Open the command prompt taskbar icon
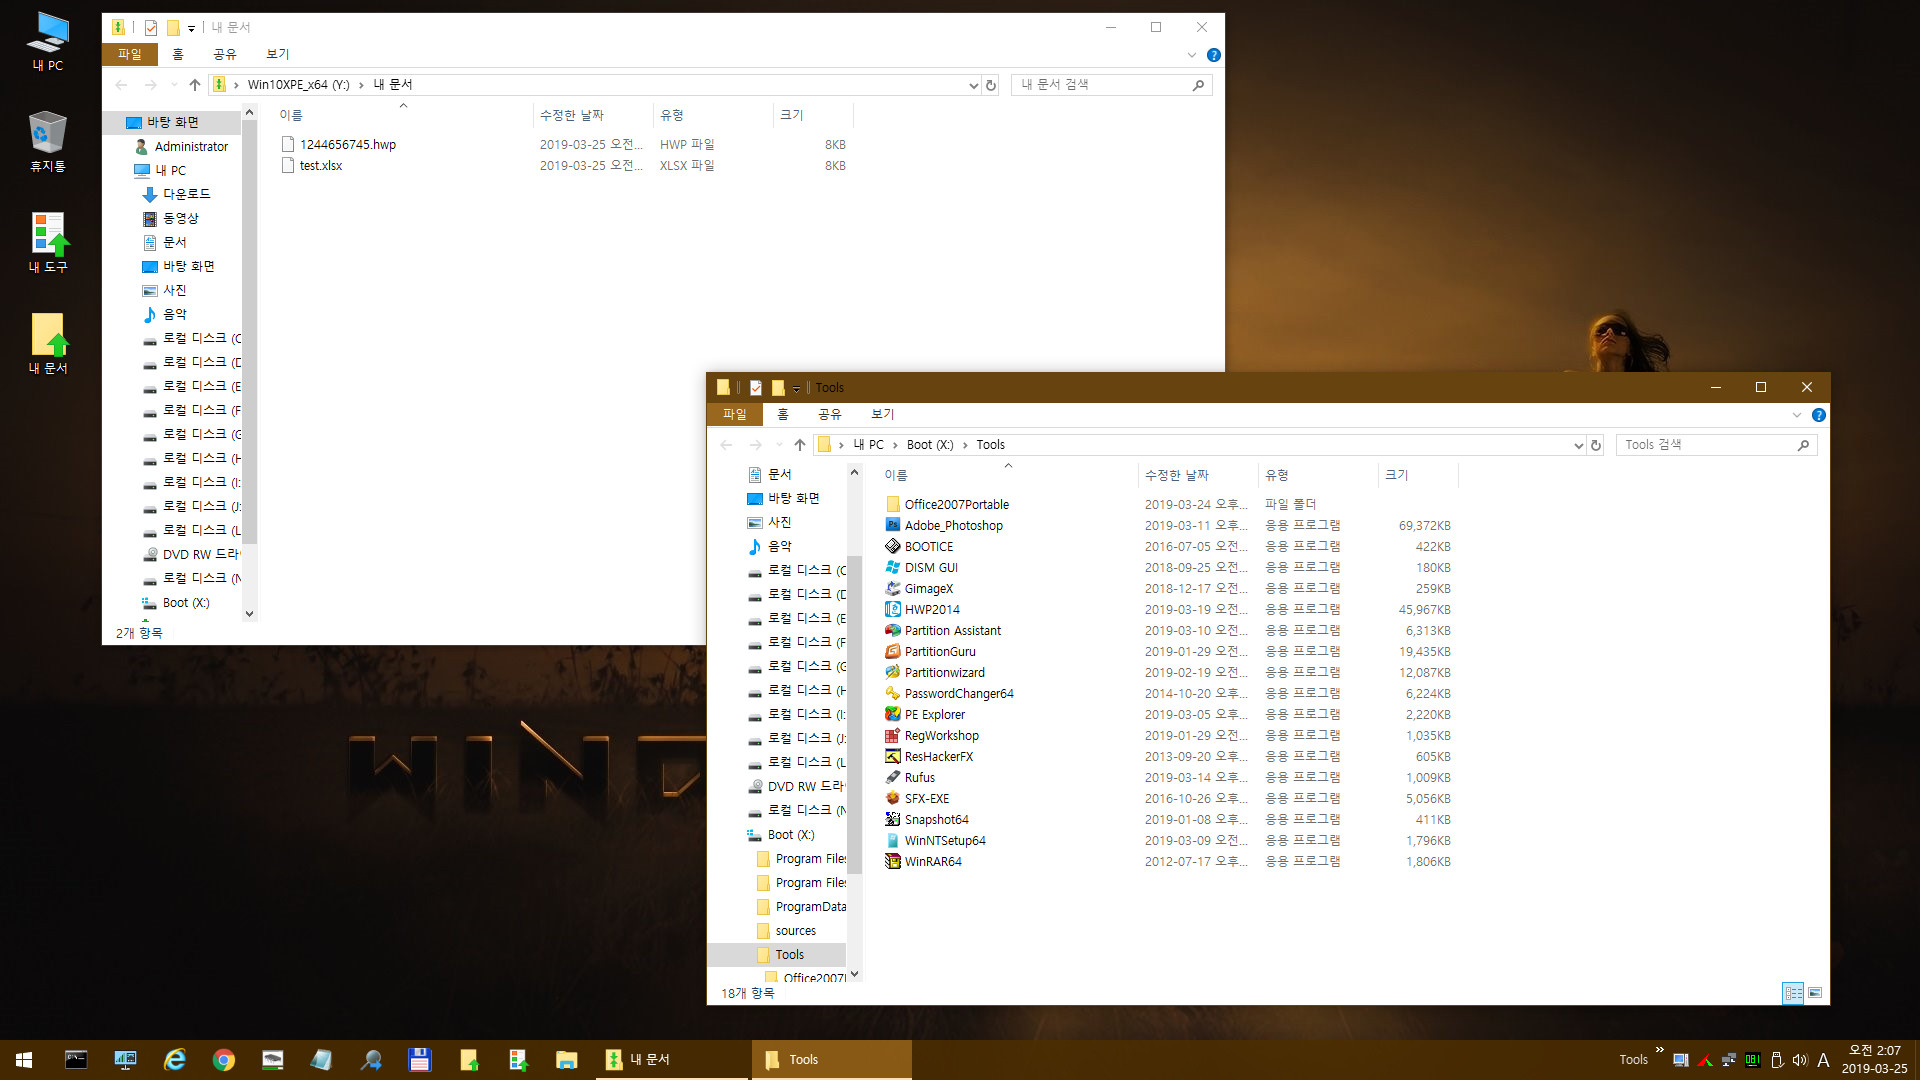 point(76,1060)
